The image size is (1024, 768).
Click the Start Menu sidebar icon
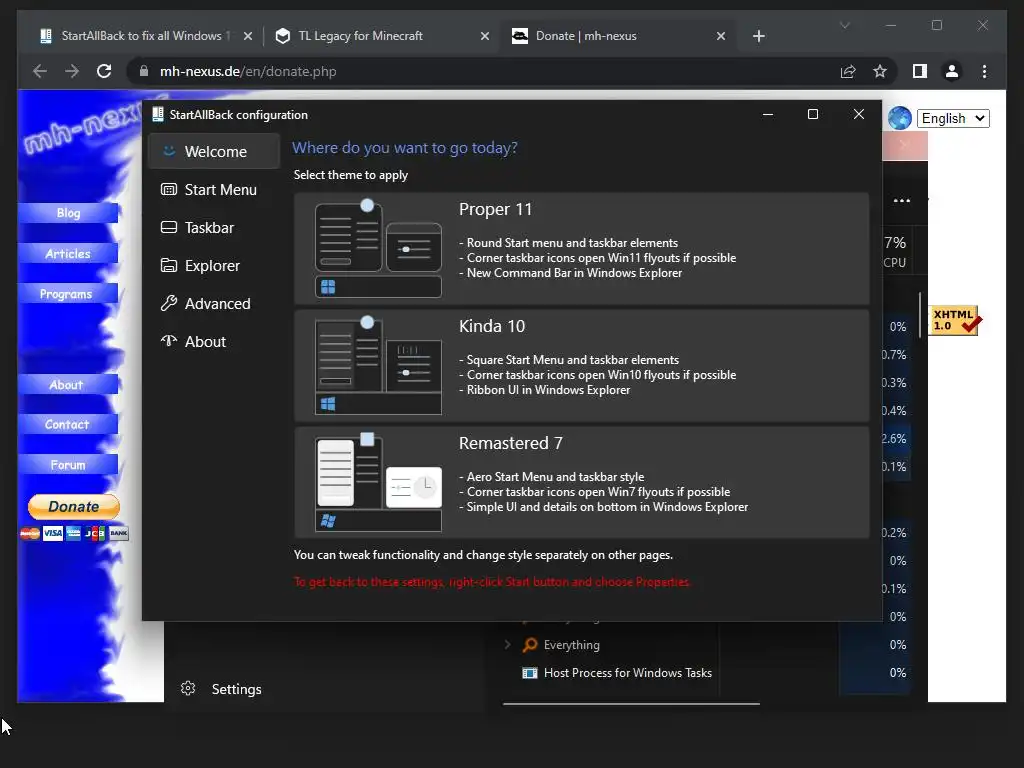click(x=168, y=189)
